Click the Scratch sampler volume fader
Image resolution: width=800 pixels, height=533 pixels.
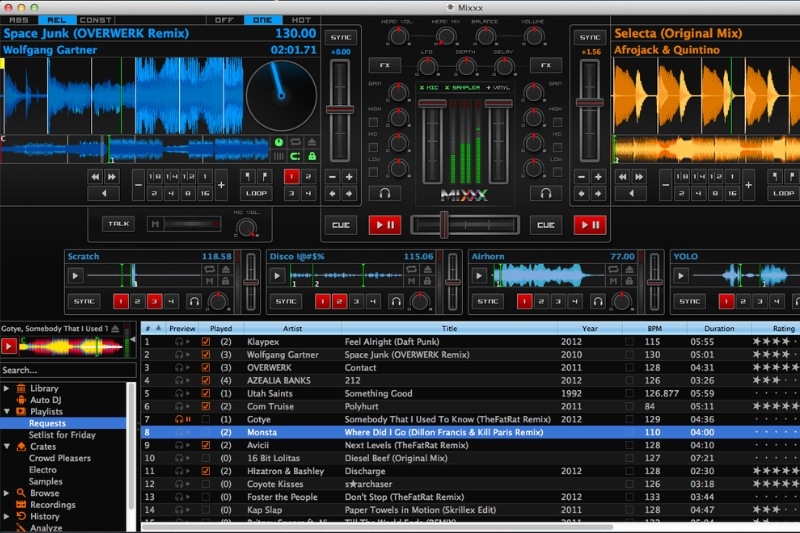tap(251, 282)
